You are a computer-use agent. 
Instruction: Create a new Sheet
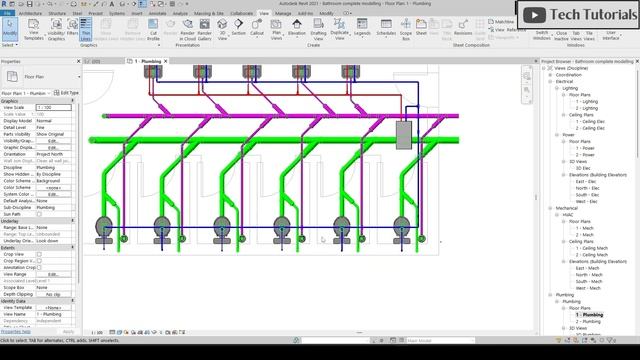pos(421,28)
